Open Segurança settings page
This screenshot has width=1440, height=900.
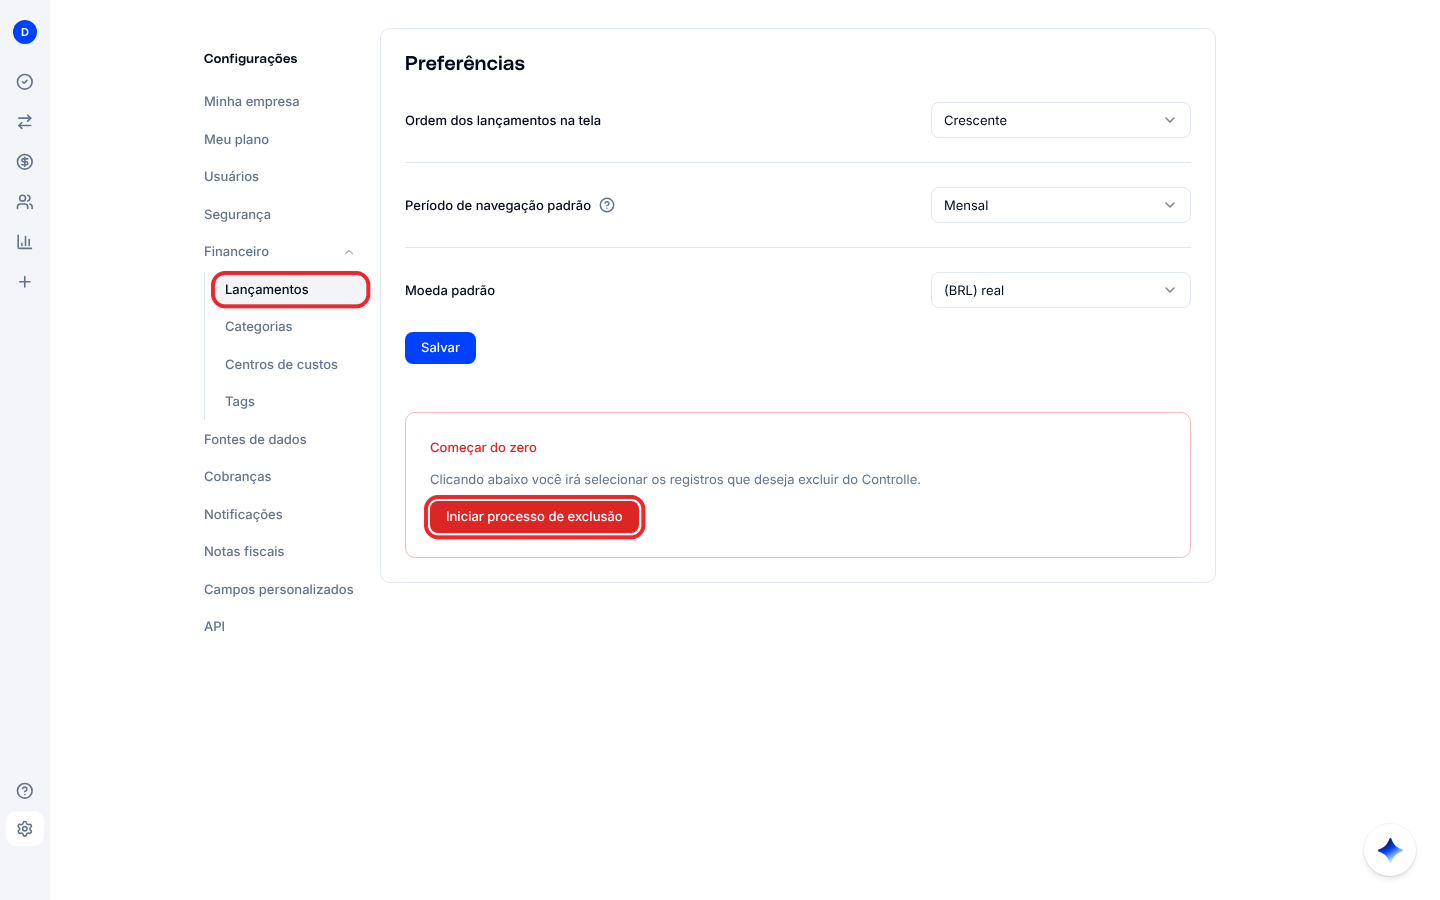pos(238,215)
